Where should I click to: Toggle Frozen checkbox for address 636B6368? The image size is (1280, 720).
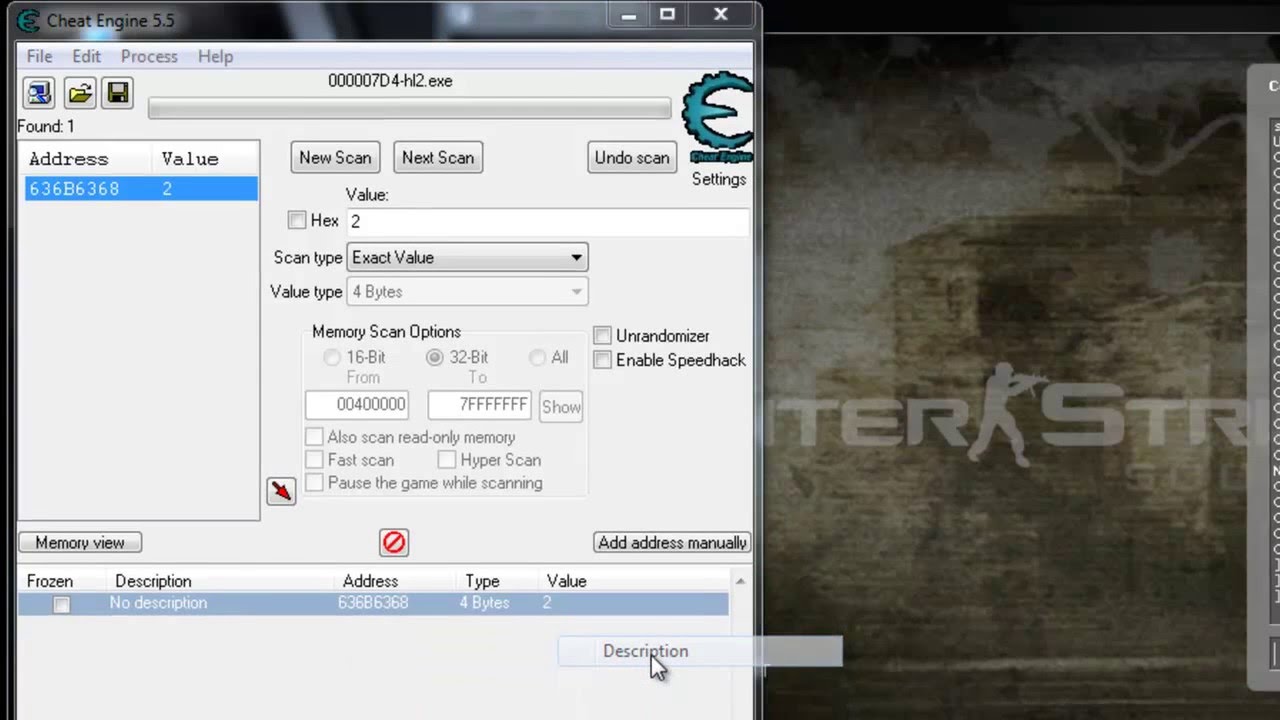click(x=61, y=604)
